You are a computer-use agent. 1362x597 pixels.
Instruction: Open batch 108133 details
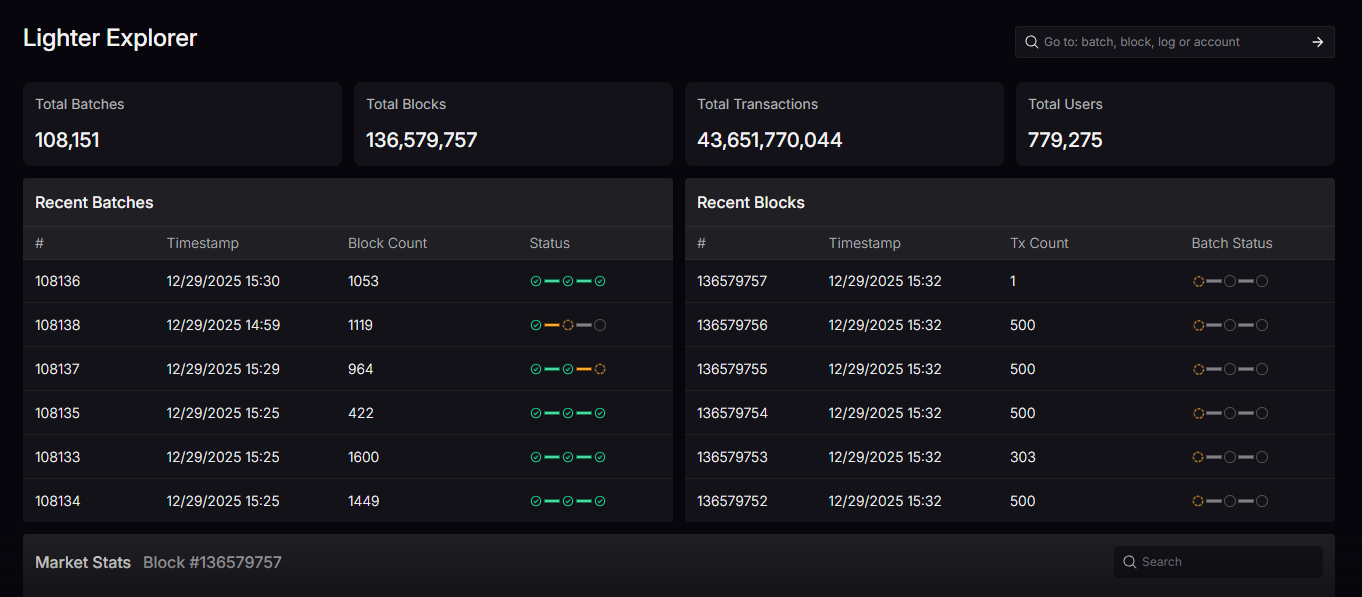pos(57,457)
